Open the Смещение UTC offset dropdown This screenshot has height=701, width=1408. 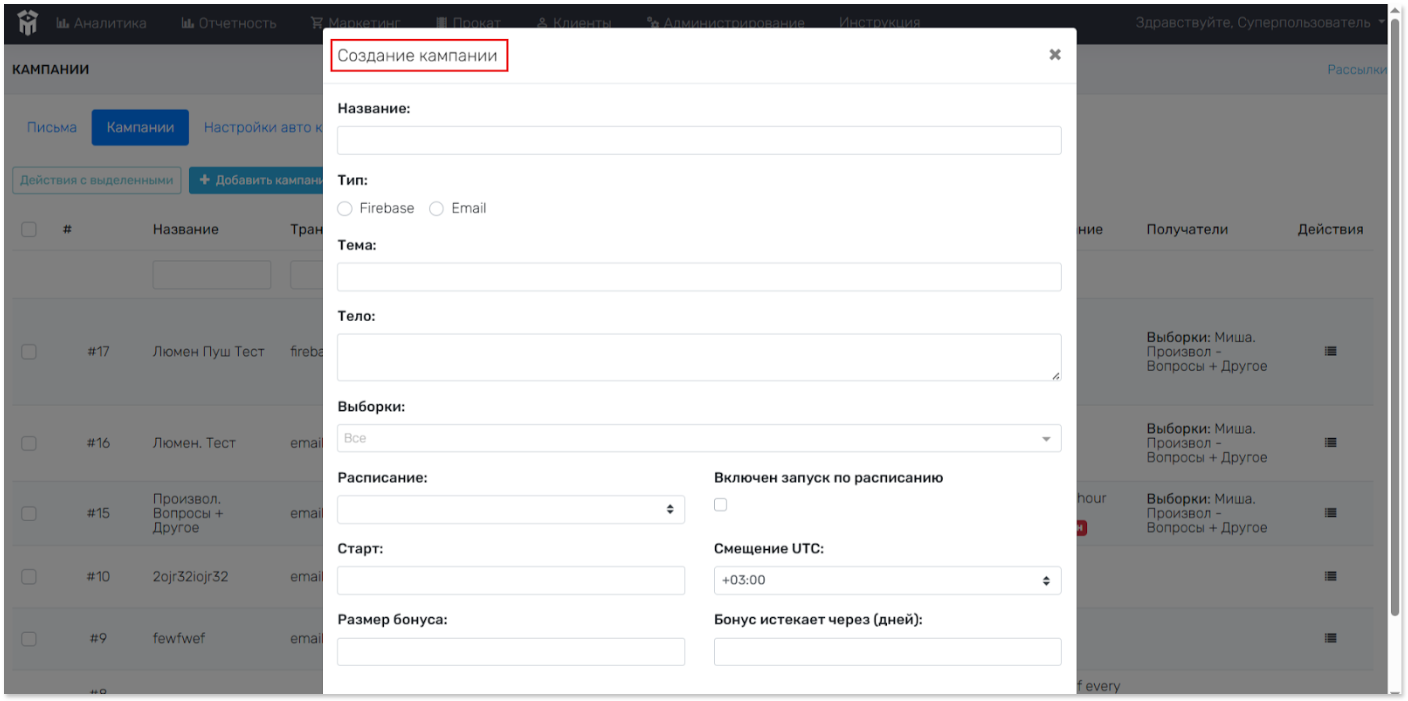[x=887, y=580]
